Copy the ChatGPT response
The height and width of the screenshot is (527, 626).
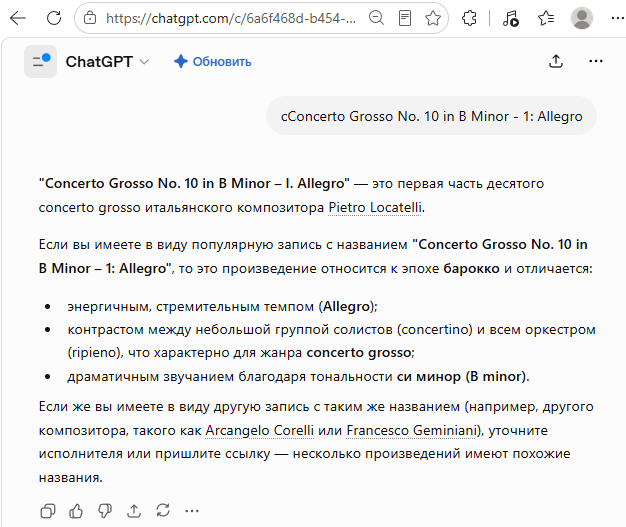click(x=48, y=511)
